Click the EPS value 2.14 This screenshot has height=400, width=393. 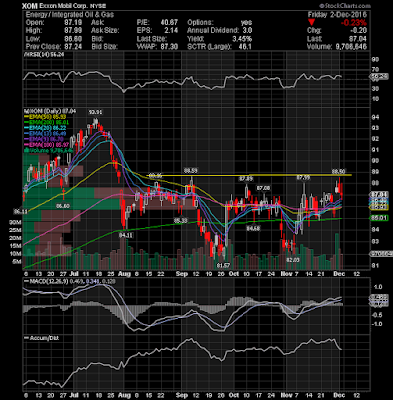click(171, 31)
